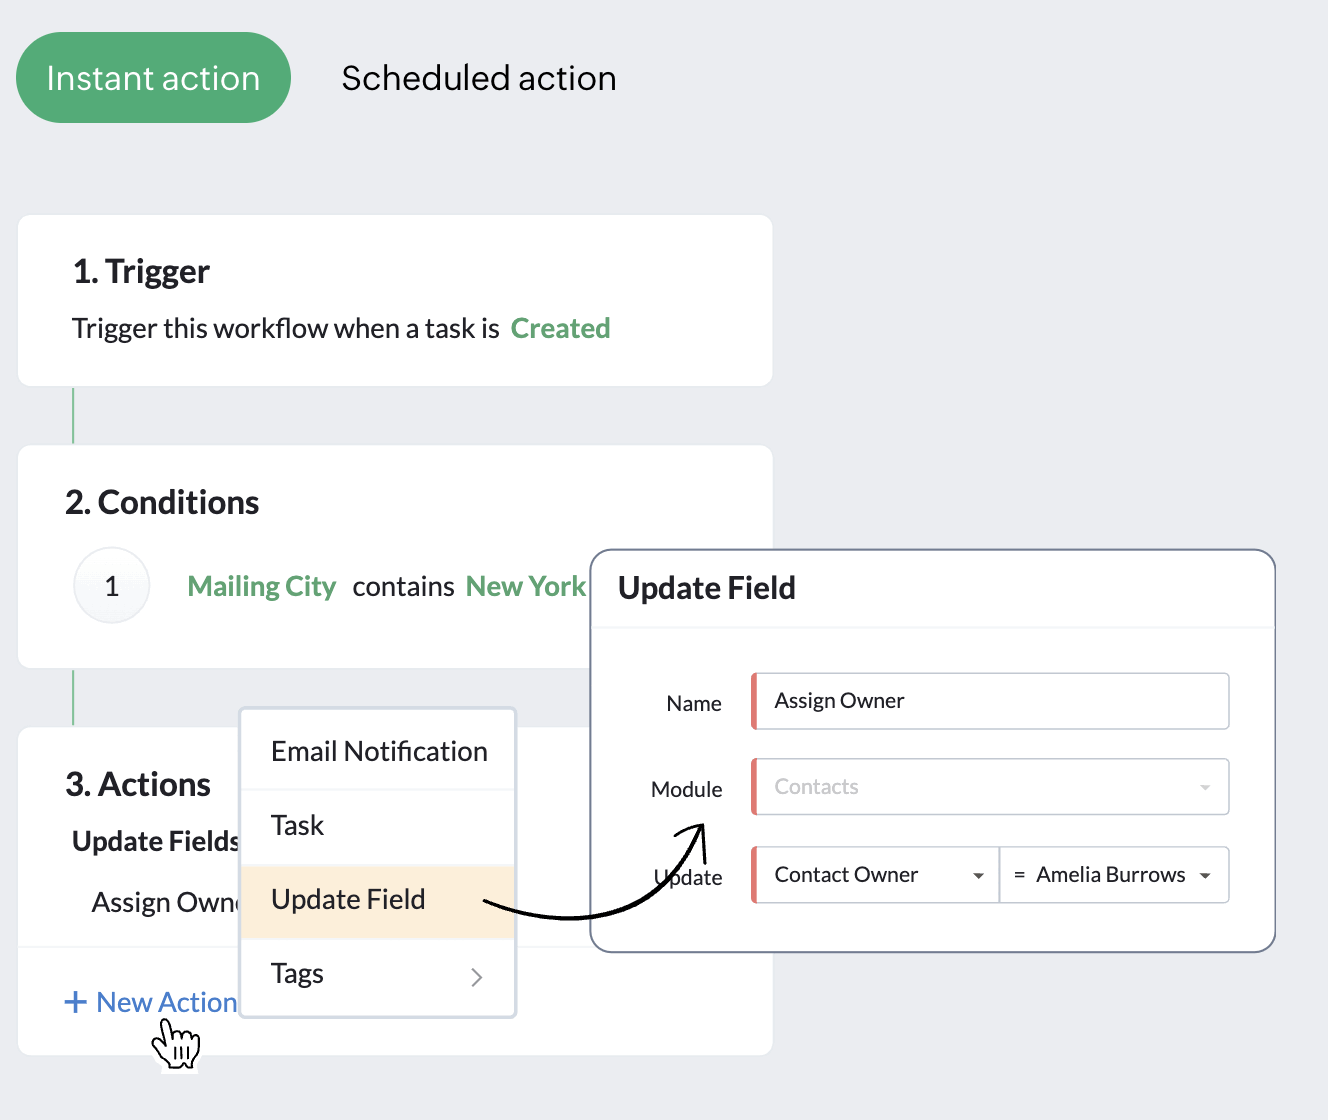The height and width of the screenshot is (1120, 1328).
Task: Open the Amelia Burrows owner dropdown
Action: coord(1114,875)
